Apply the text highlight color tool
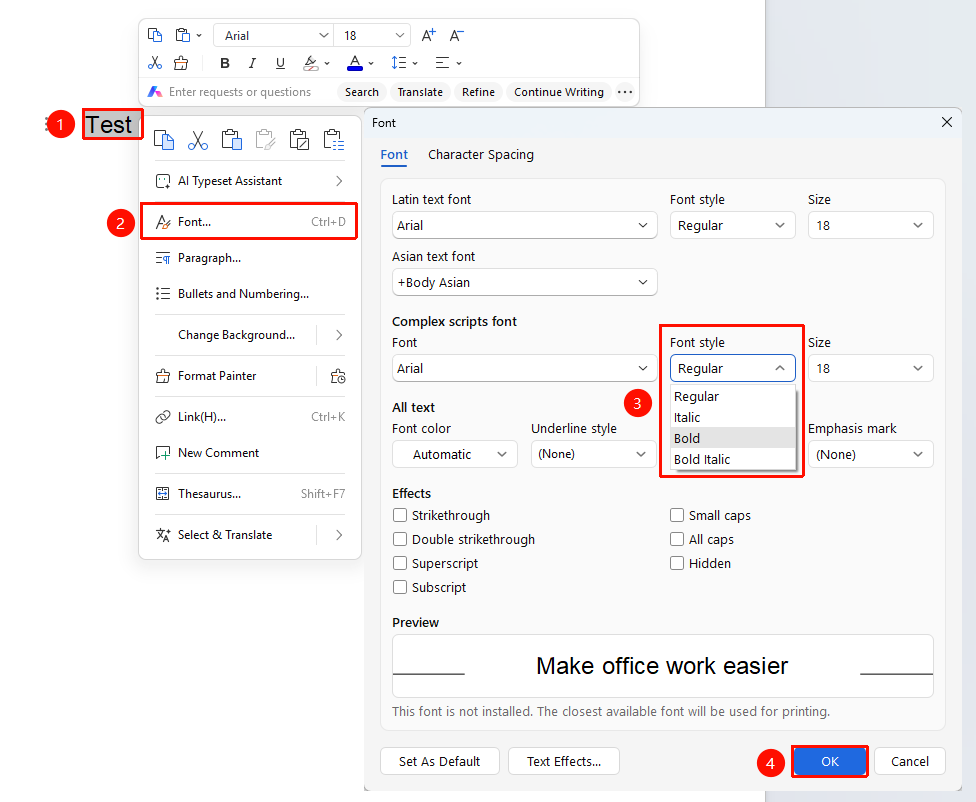Viewport: 976px width, 802px height. pos(311,63)
